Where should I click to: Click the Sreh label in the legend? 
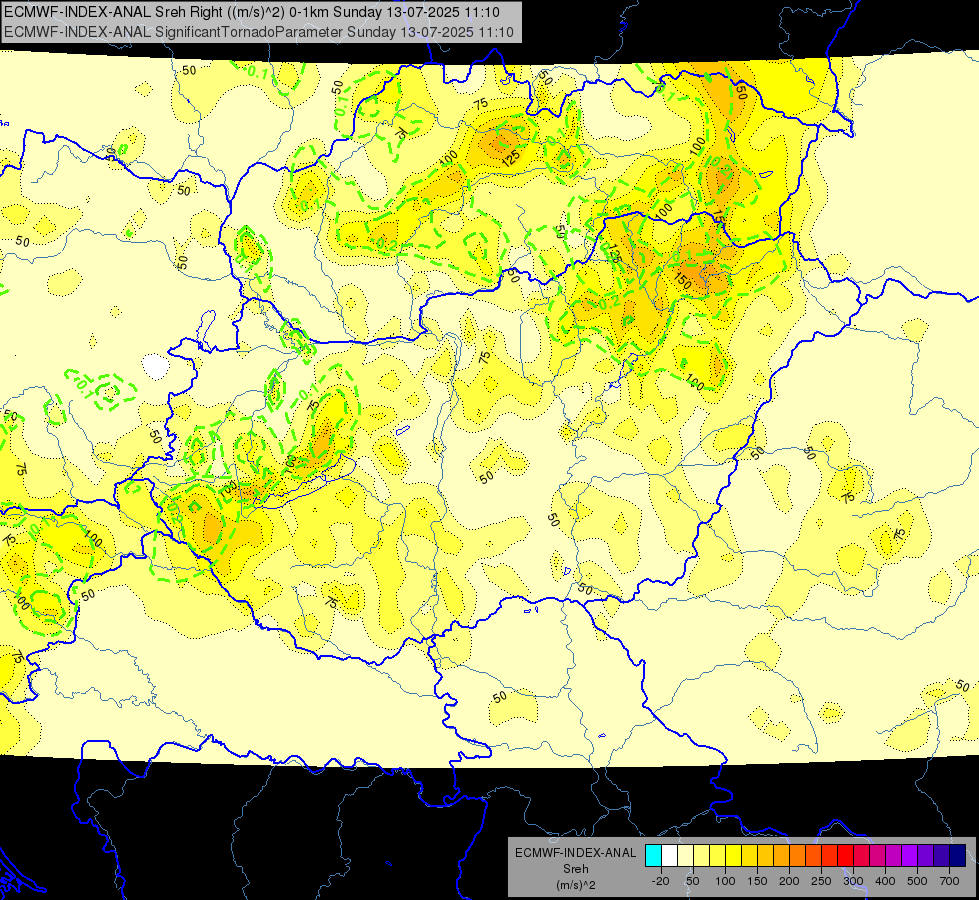575,869
